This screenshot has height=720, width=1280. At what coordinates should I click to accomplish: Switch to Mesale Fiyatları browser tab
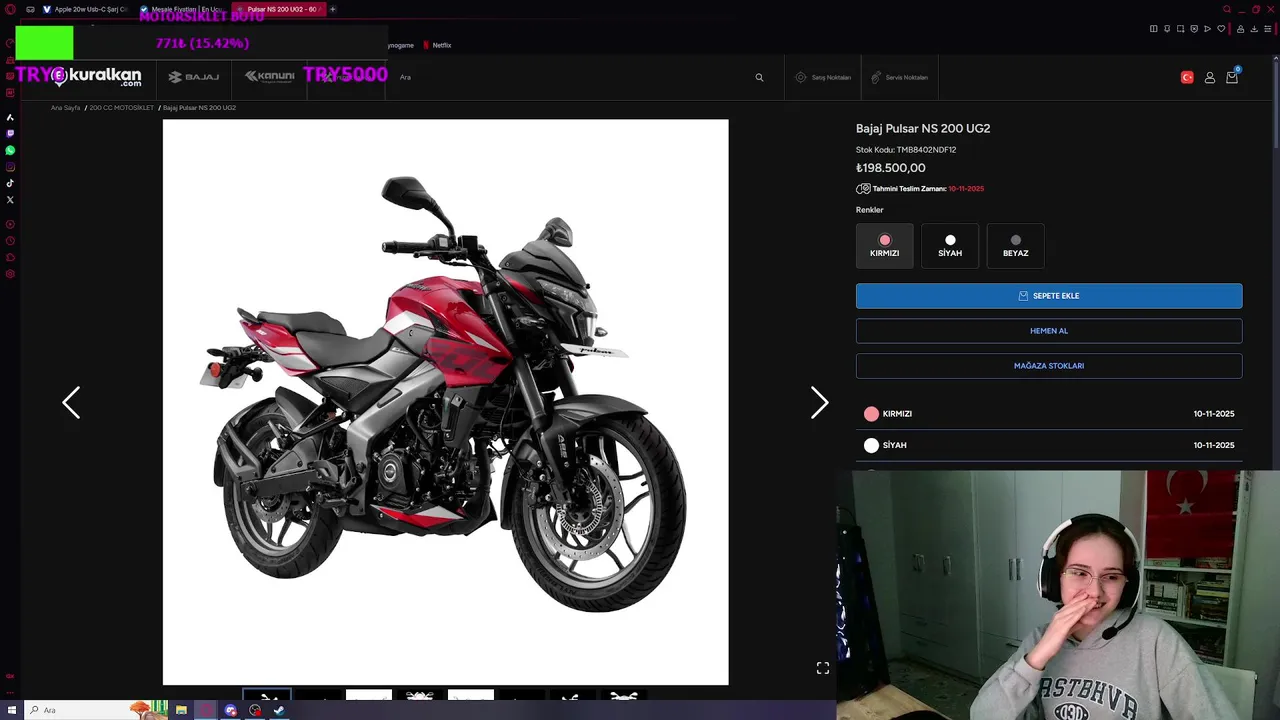[182, 9]
